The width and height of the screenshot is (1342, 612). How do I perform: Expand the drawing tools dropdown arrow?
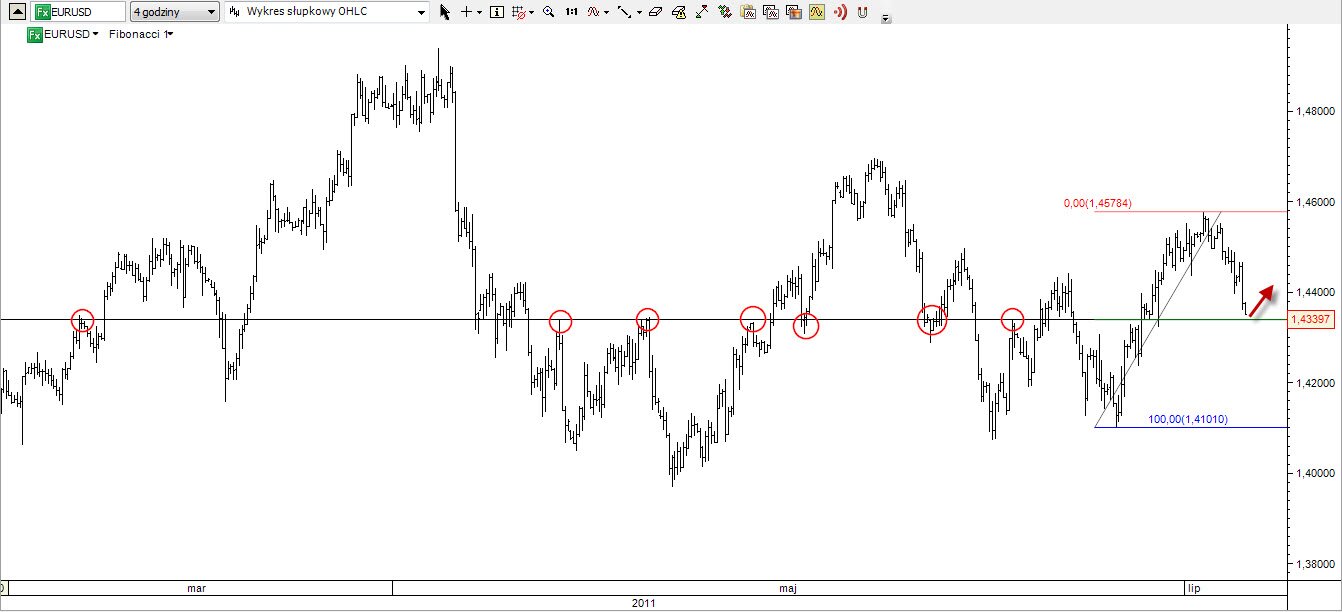(640, 12)
